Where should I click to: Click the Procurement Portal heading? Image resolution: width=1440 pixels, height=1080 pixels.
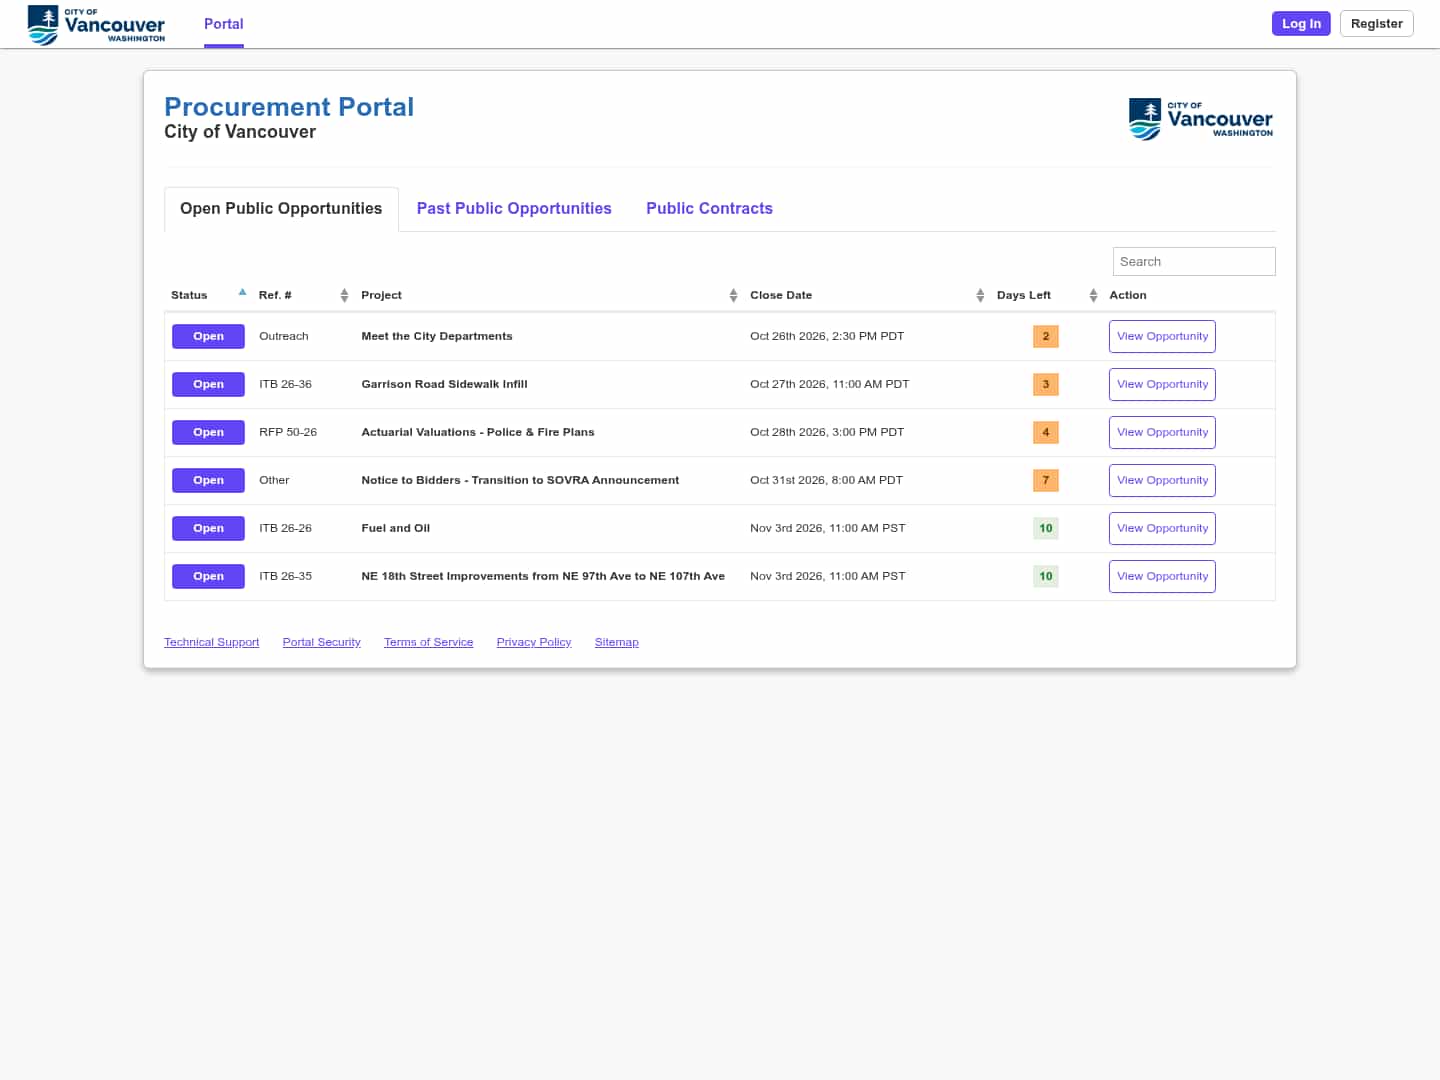(x=289, y=107)
